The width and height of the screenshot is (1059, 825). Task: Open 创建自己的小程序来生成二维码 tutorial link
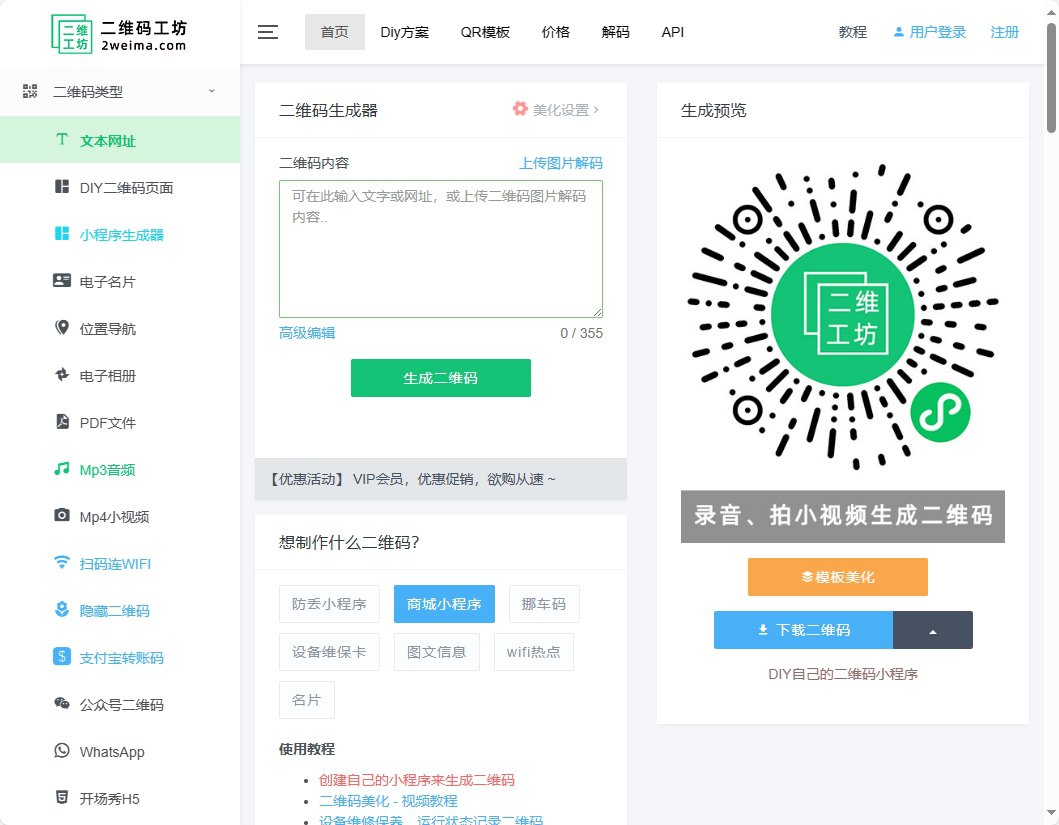point(417,780)
